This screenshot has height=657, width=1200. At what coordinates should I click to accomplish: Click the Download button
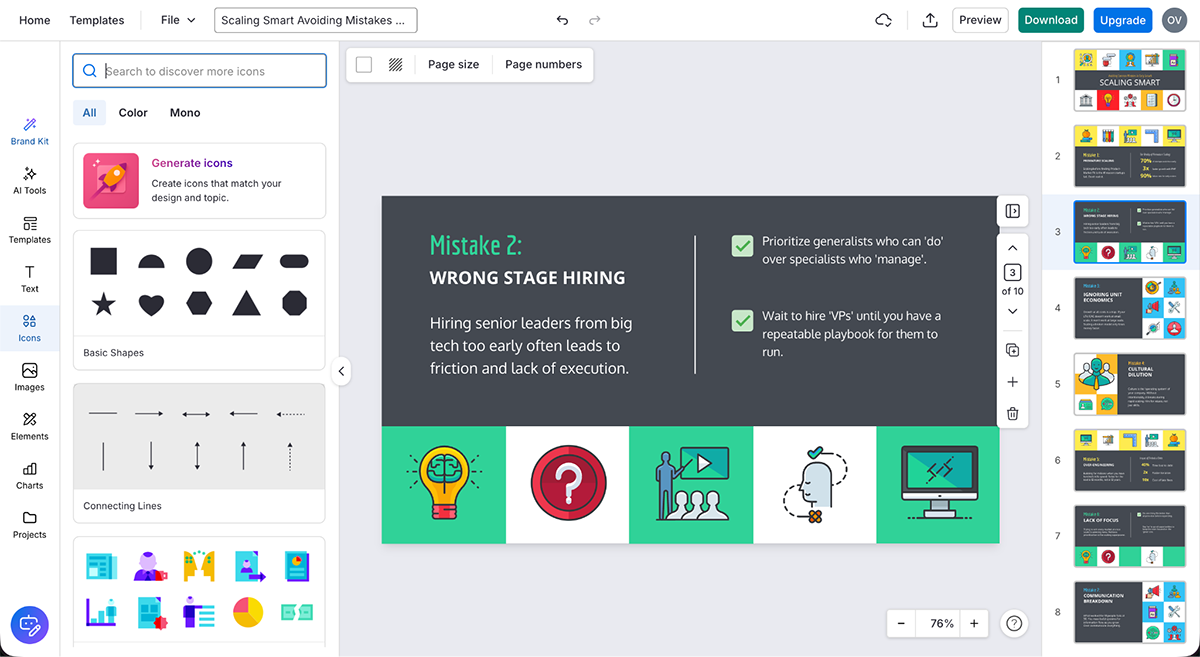(1051, 20)
